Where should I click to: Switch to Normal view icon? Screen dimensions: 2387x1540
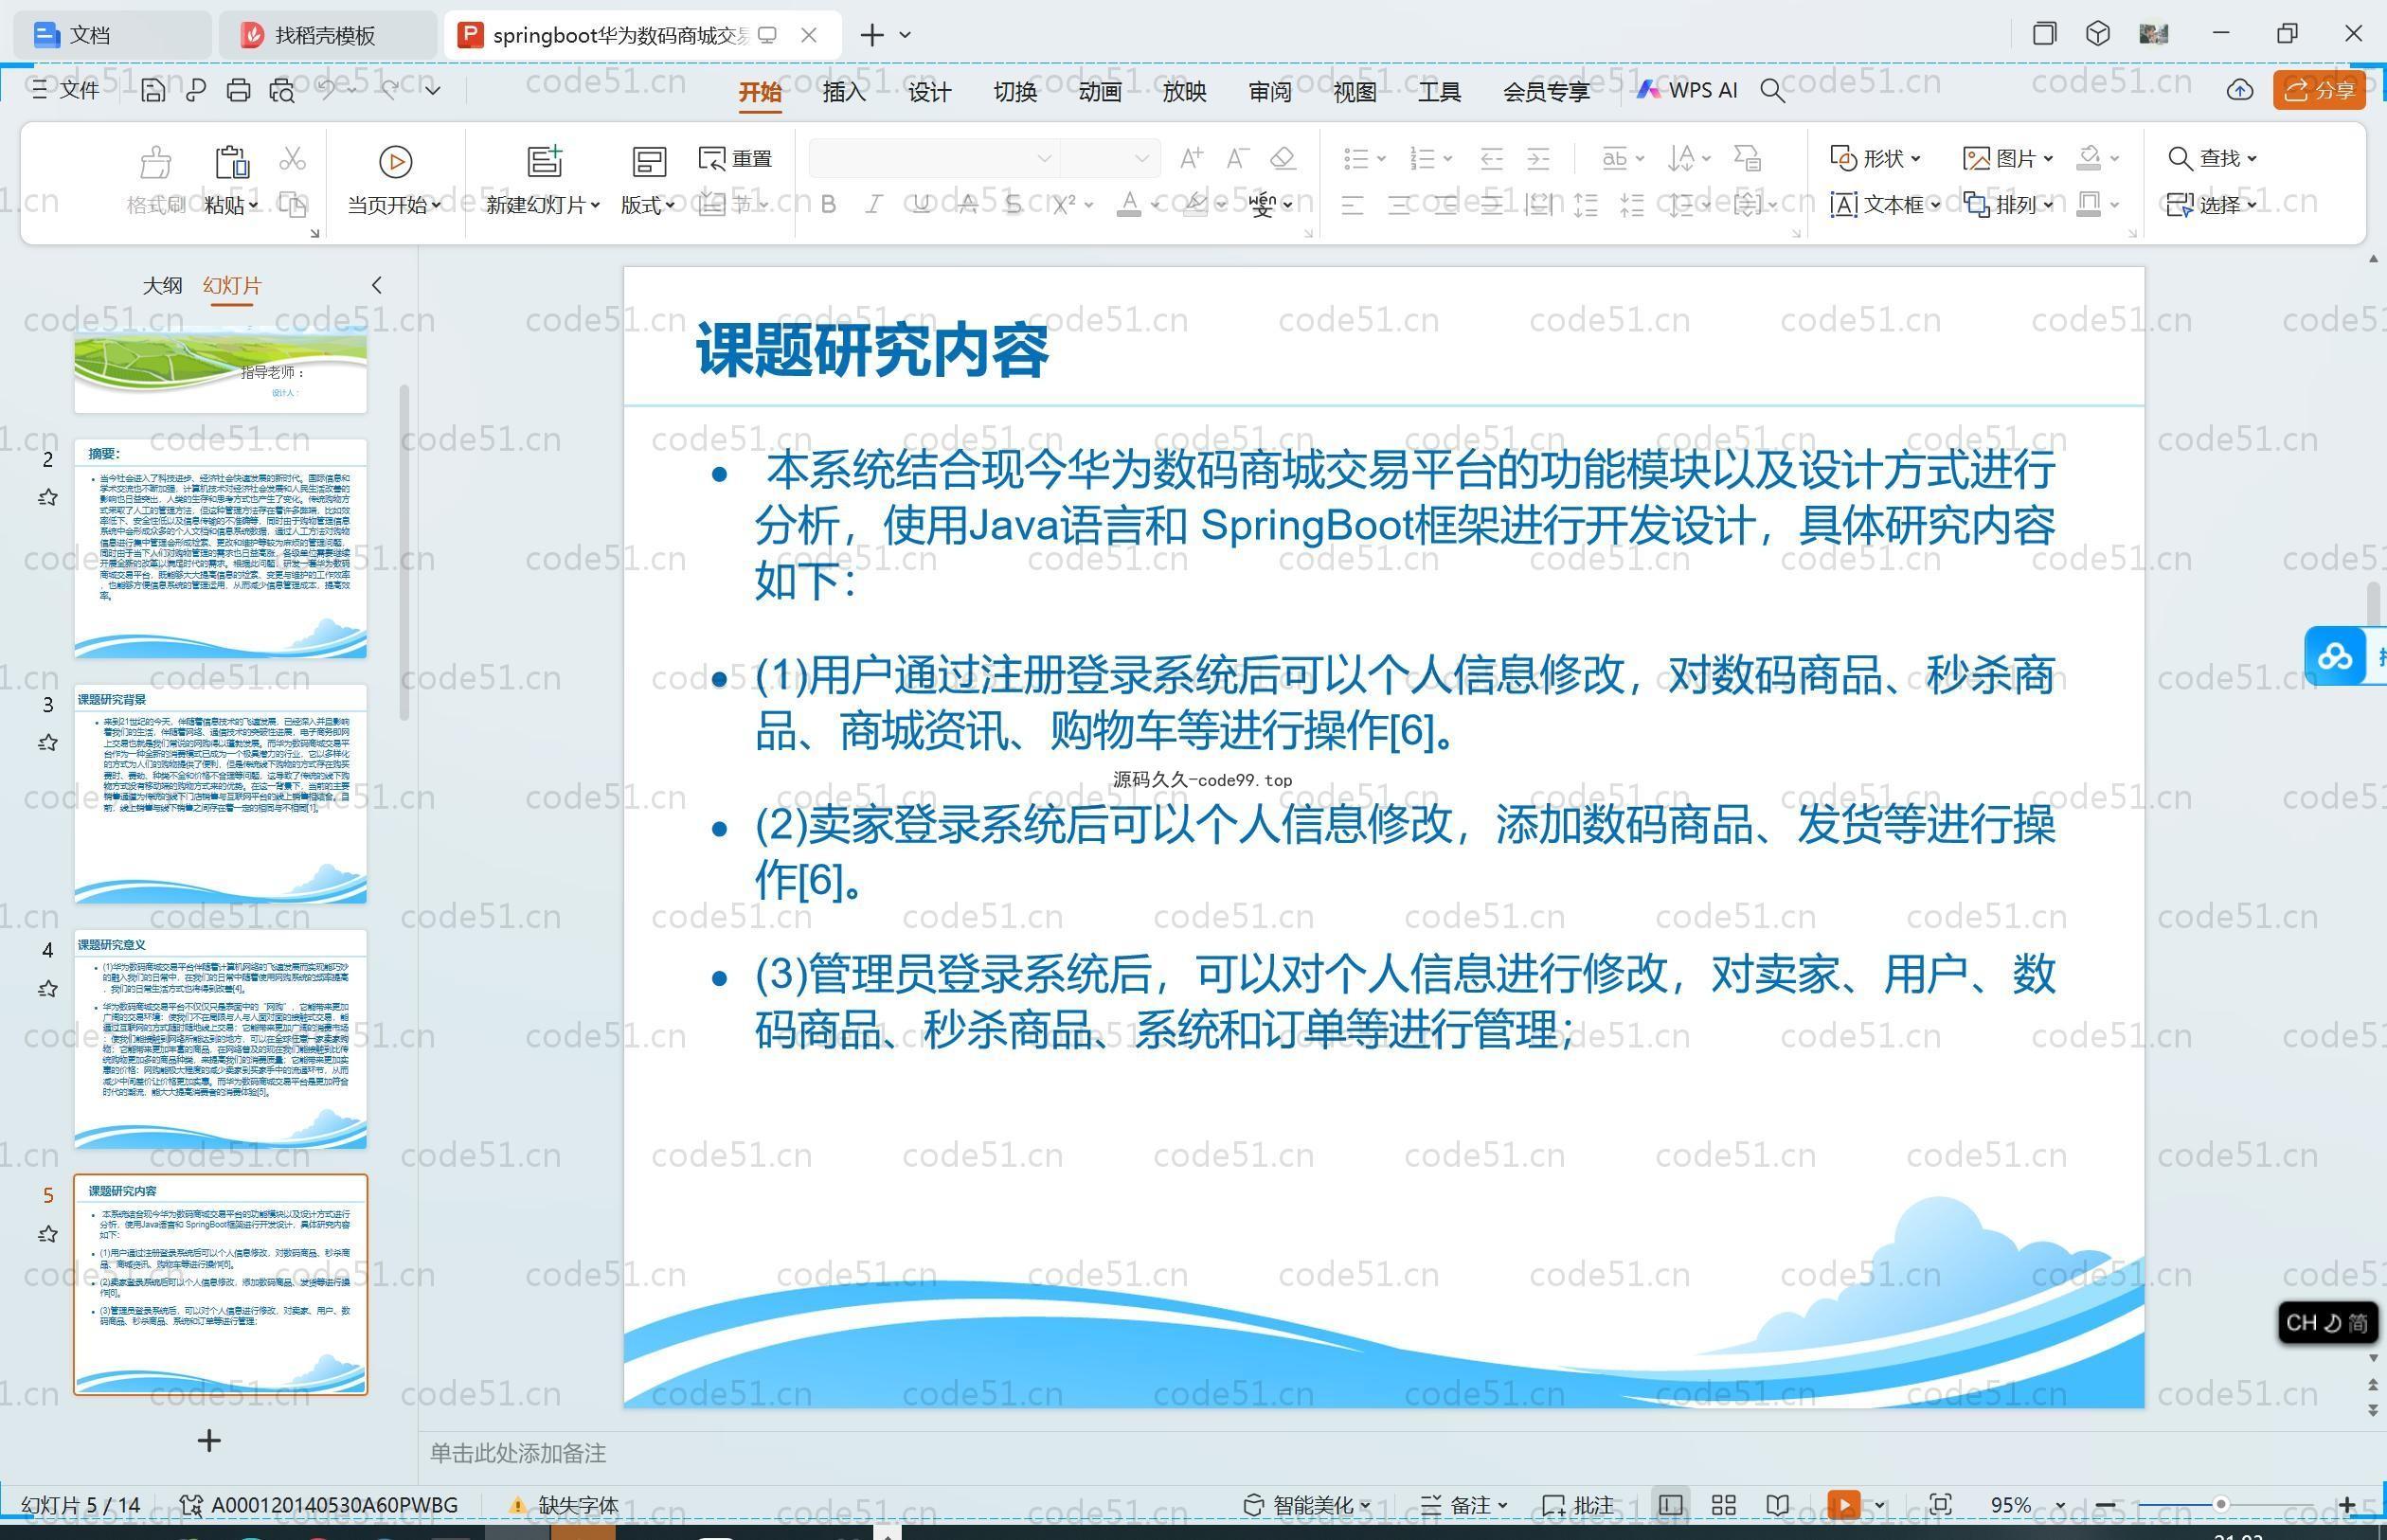1670,1505
